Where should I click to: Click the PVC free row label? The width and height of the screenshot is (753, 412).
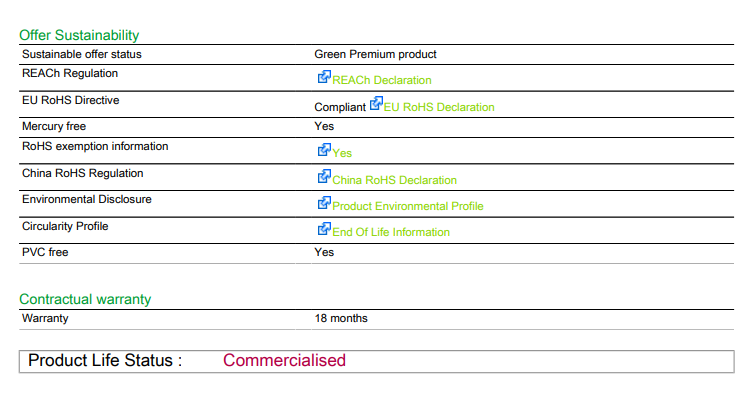pyautogui.click(x=45, y=252)
